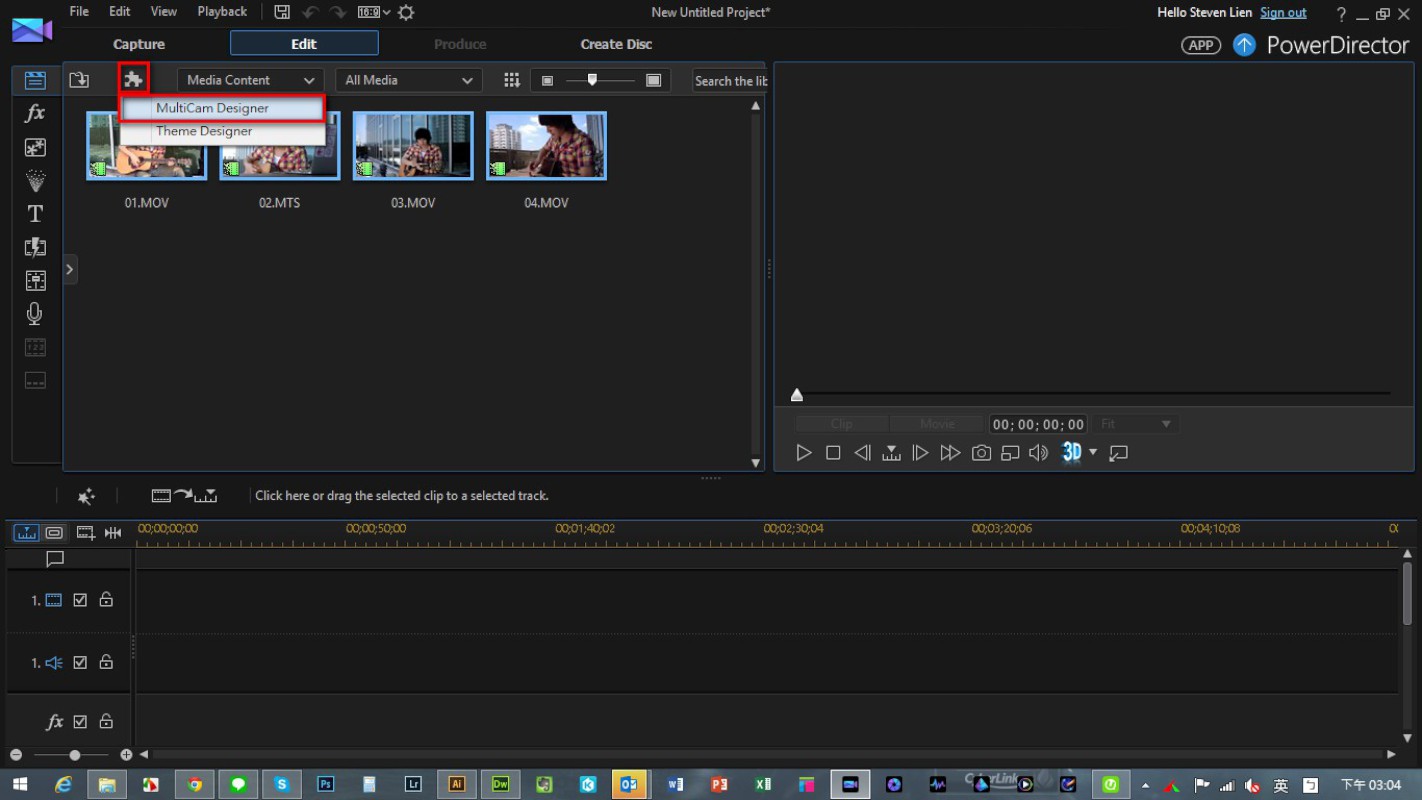This screenshot has width=1422, height=800.
Task: Open the PiP Objects Room icon
Action: click(35, 147)
